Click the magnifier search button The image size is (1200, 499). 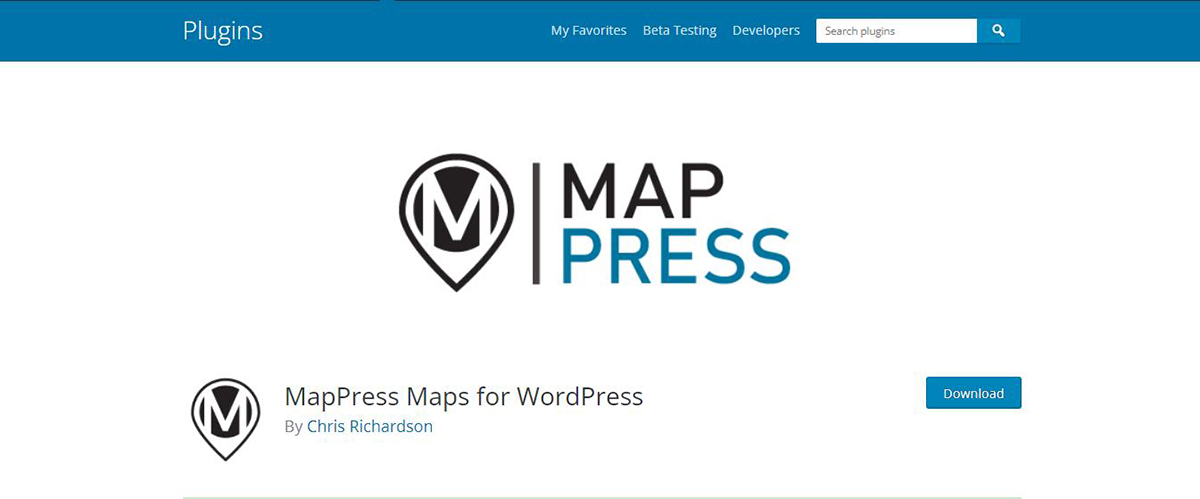click(x=998, y=31)
